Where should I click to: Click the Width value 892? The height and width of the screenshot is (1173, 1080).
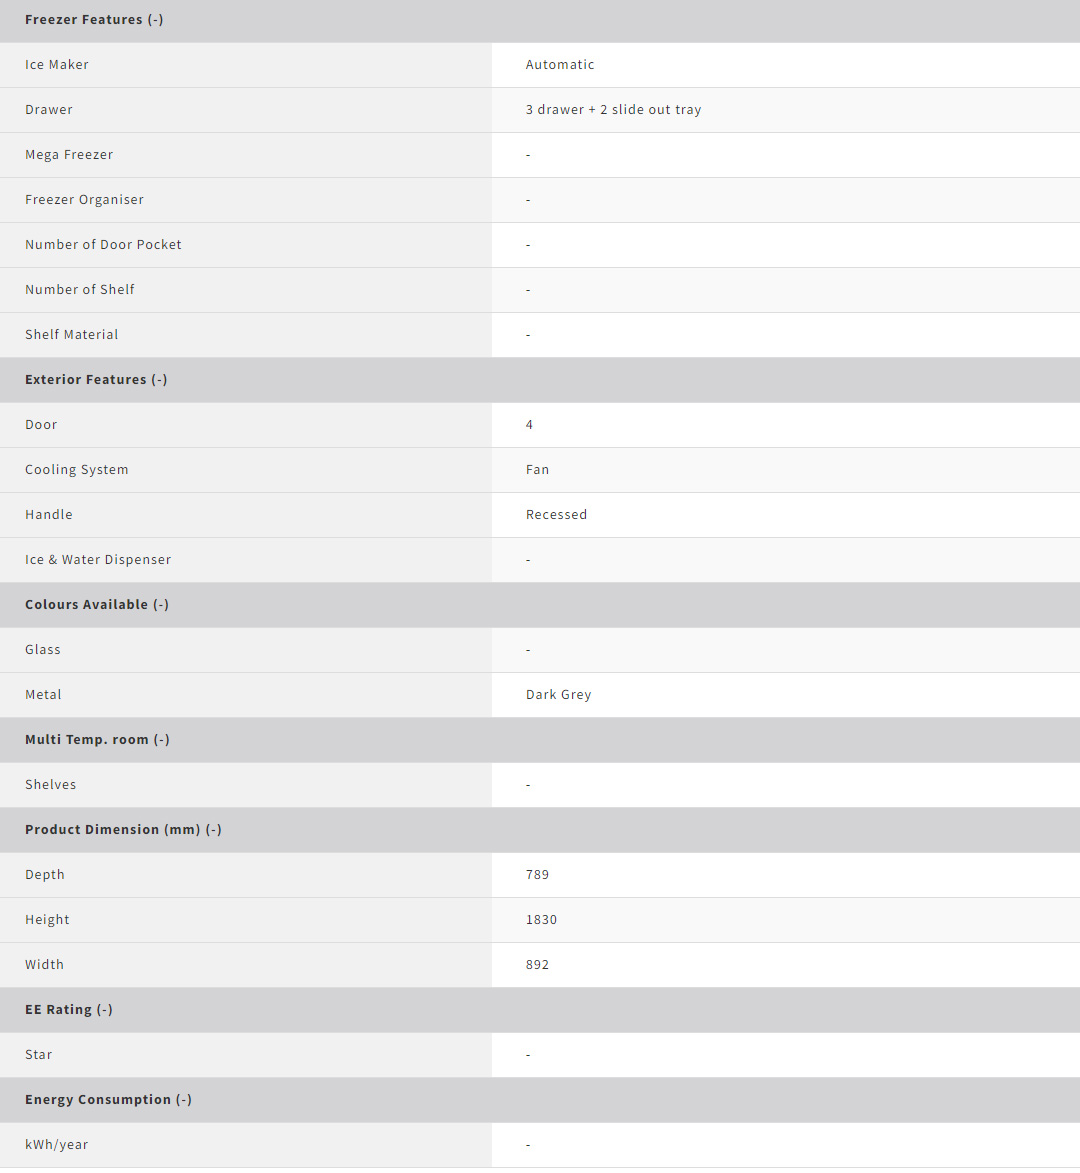(537, 965)
